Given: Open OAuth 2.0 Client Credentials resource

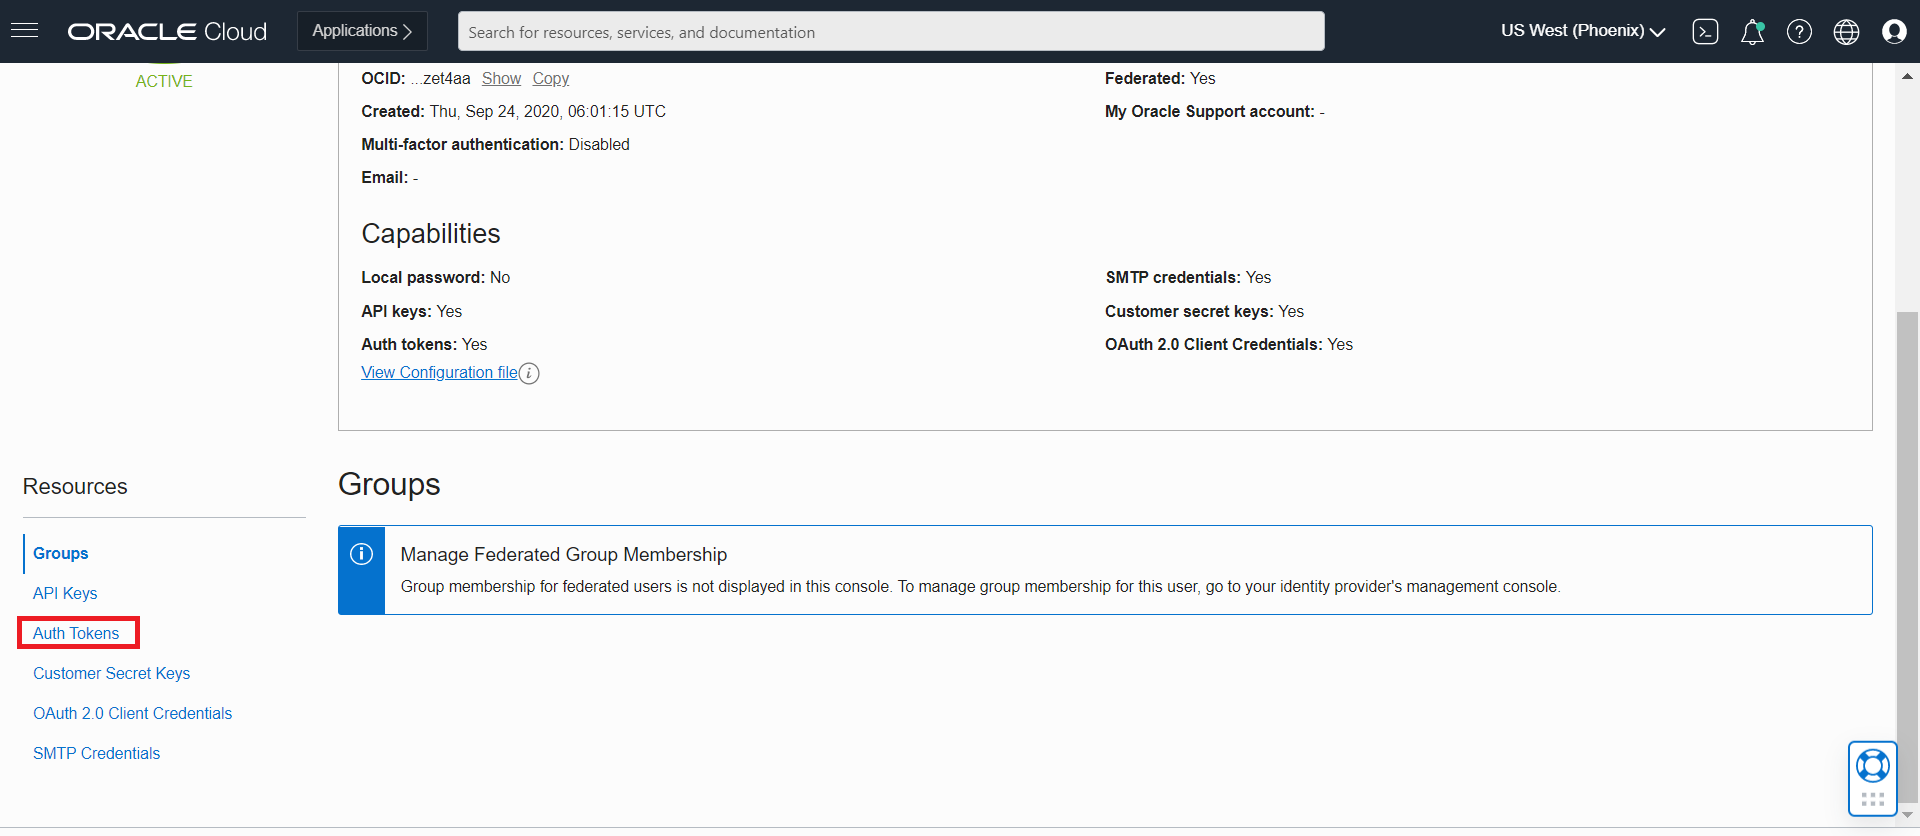Looking at the screenshot, I should coord(132,713).
